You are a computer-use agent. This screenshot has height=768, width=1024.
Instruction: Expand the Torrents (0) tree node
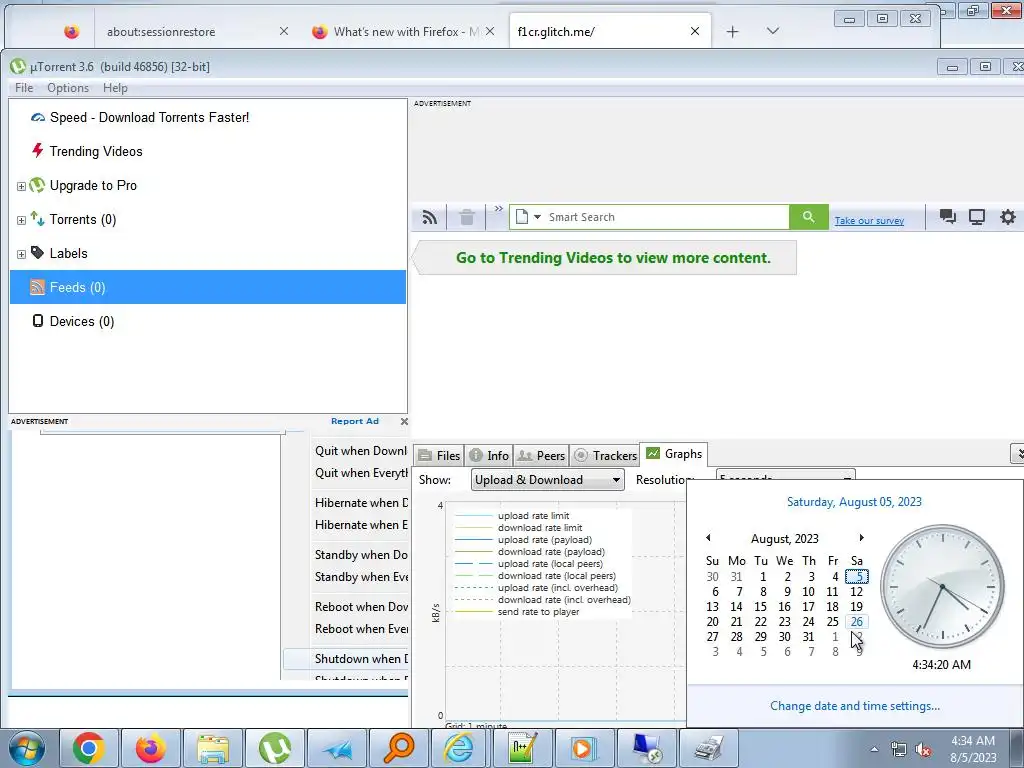click(x=21, y=220)
